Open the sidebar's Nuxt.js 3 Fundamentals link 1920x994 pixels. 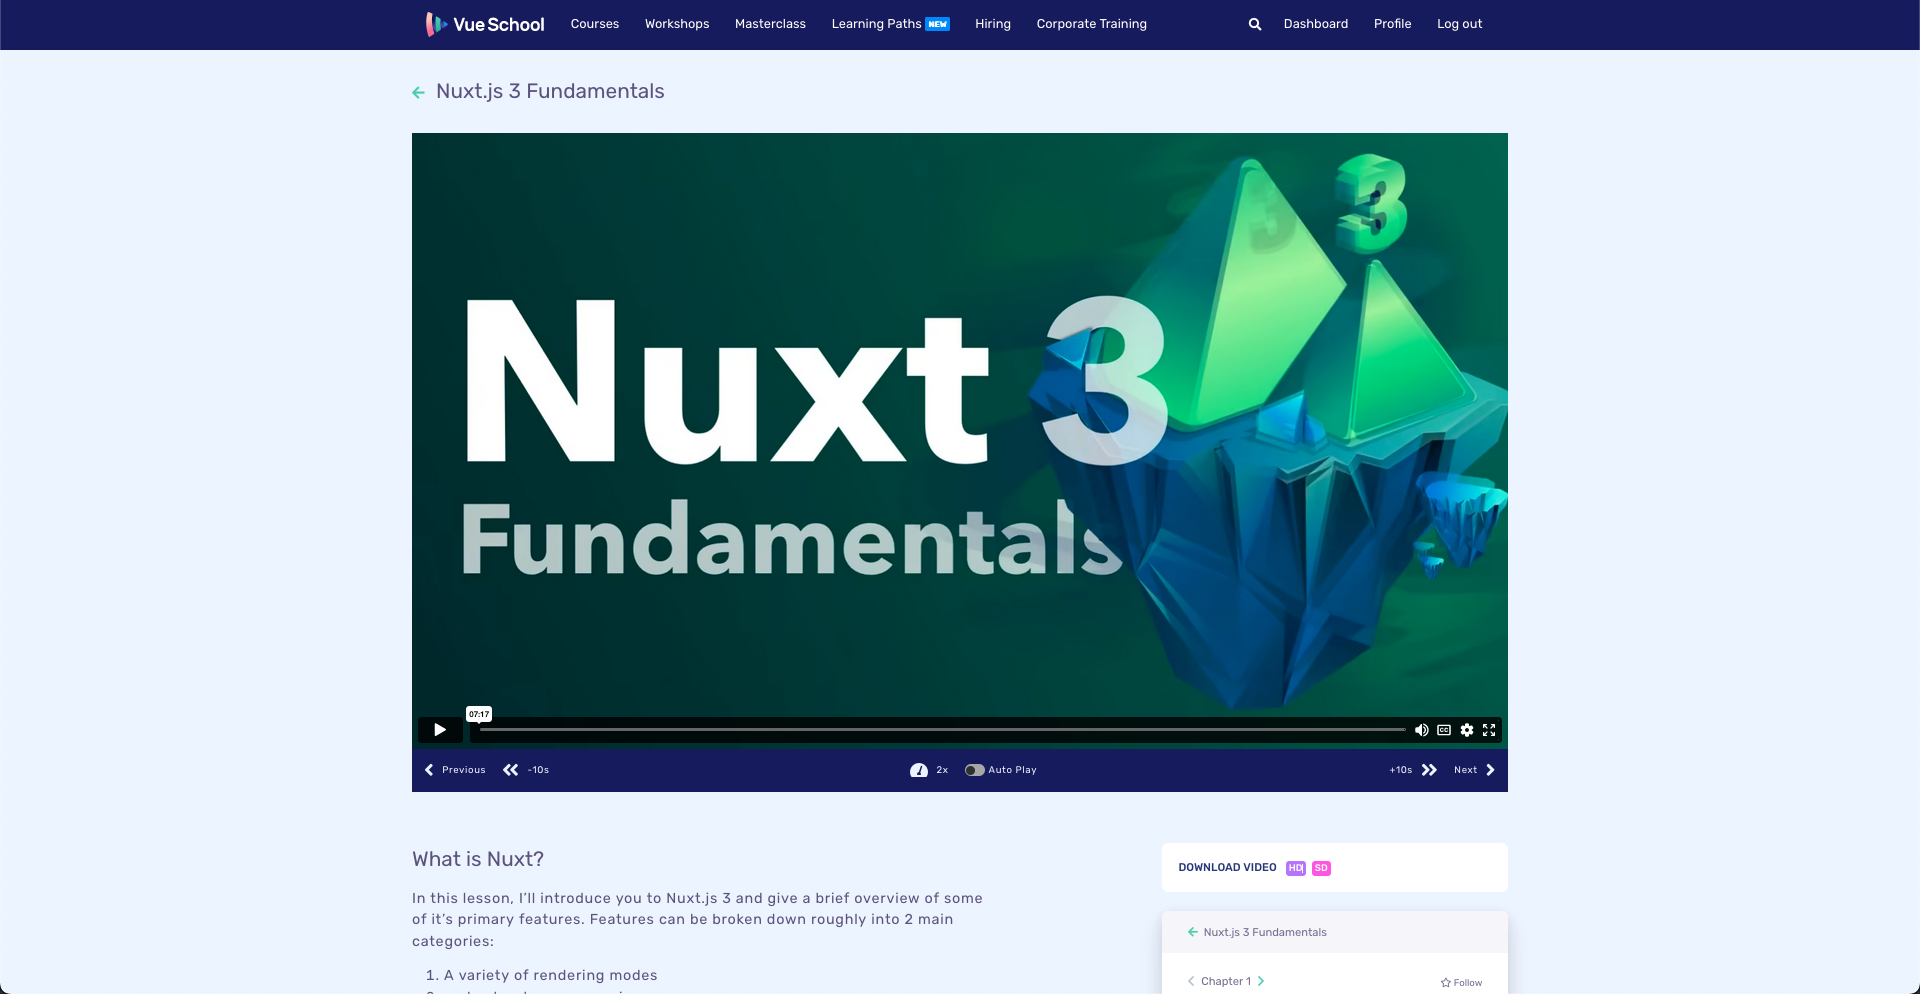pos(1265,932)
